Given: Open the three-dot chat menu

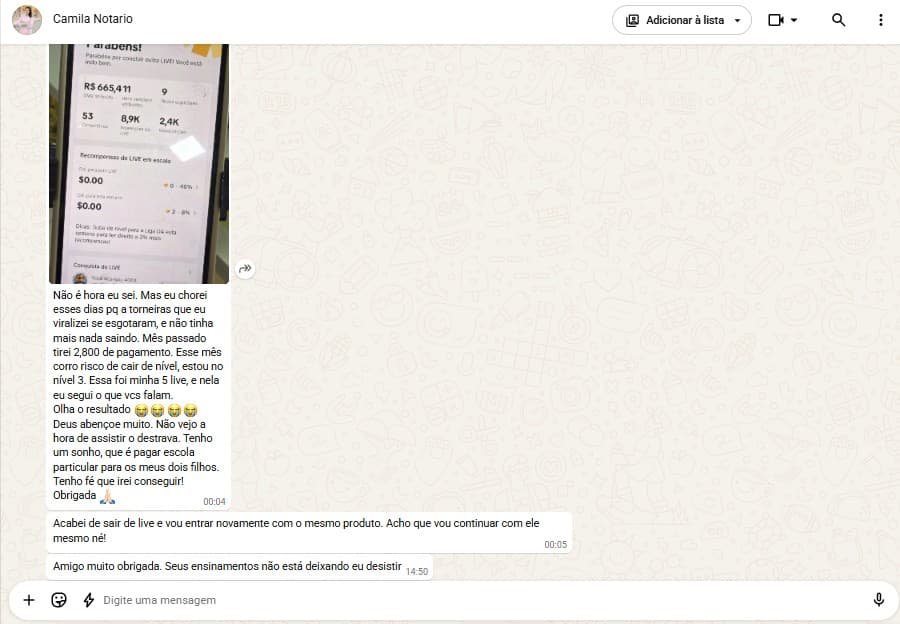Looking at the screenshot, I should 880,20.
